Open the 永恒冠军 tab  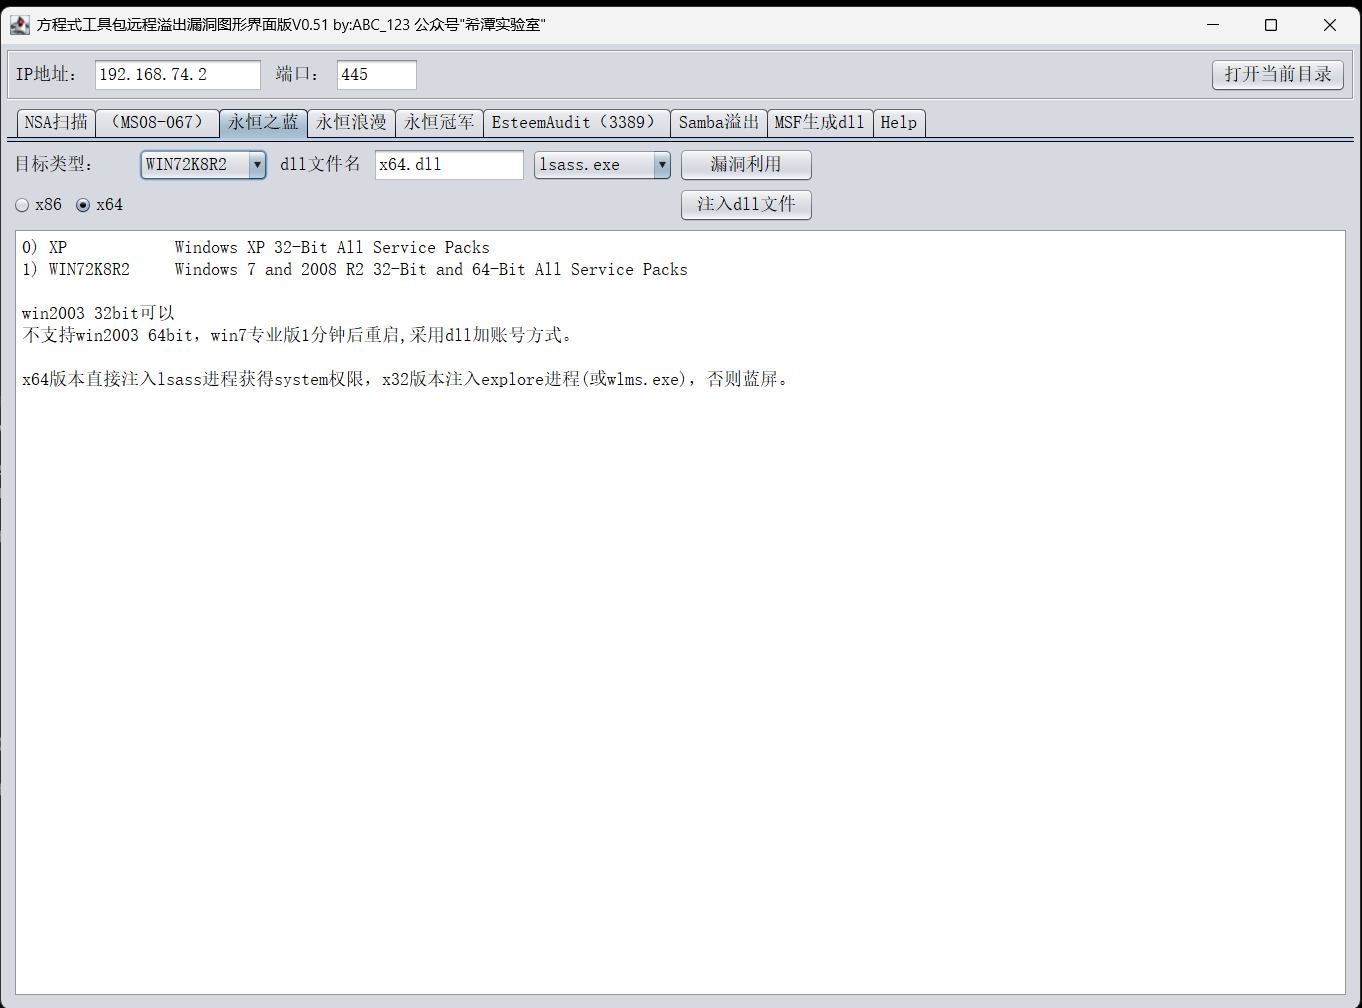[439, 122]
